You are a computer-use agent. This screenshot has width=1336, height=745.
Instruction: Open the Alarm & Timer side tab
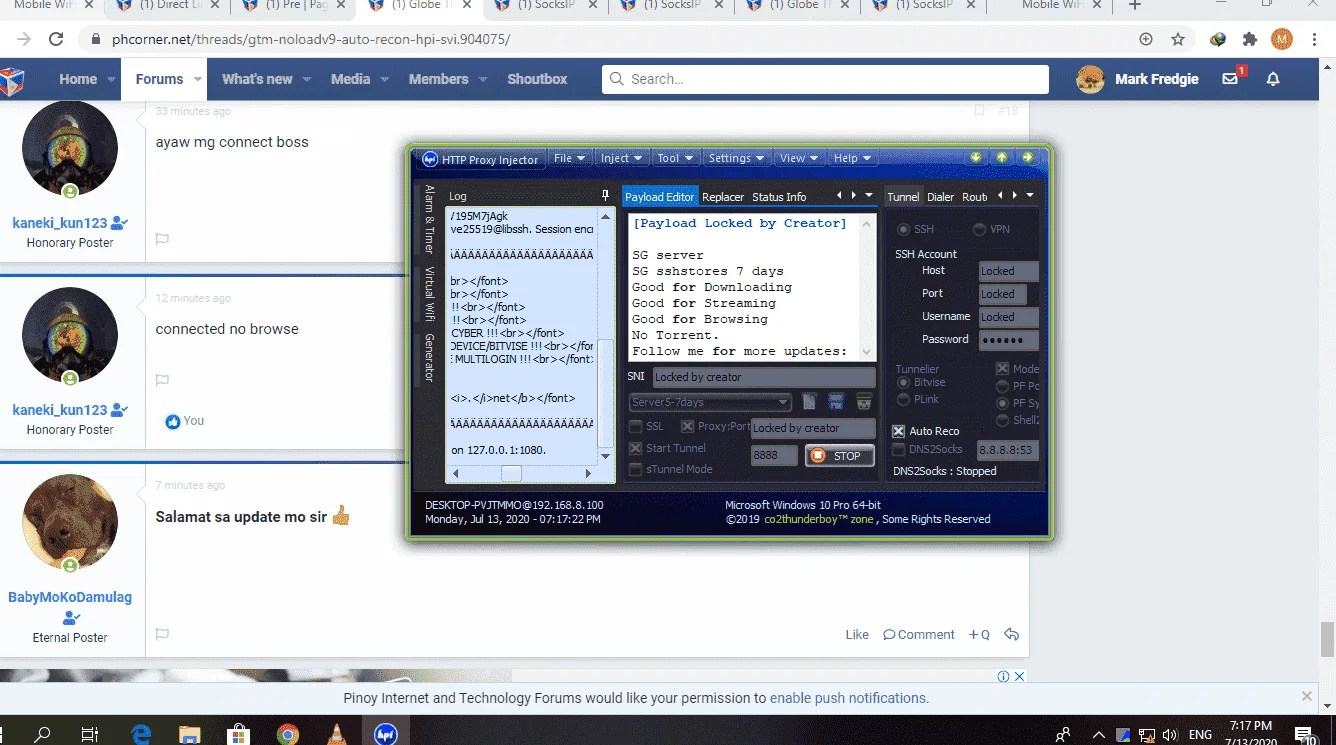[x=430, y=219]
